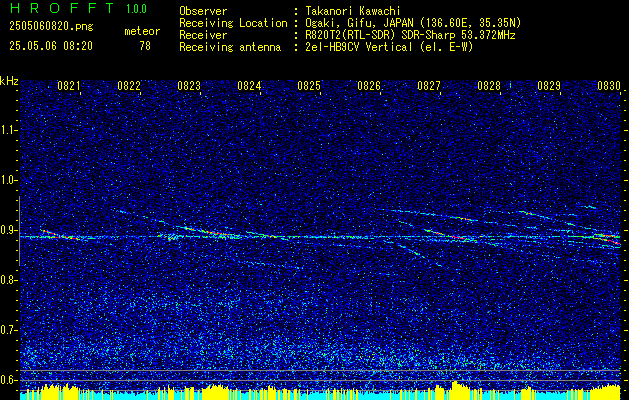Screen dimensions: 629x400
Task: Click the 0.6 kHz axis label
Action: 8,380
